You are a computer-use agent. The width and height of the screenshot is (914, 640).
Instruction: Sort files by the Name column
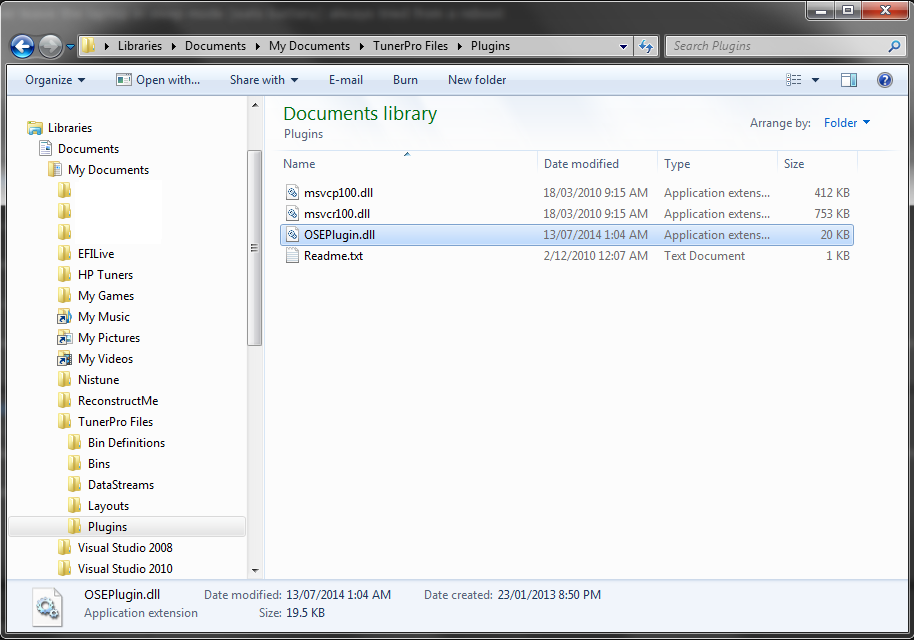tap(409, 164)
